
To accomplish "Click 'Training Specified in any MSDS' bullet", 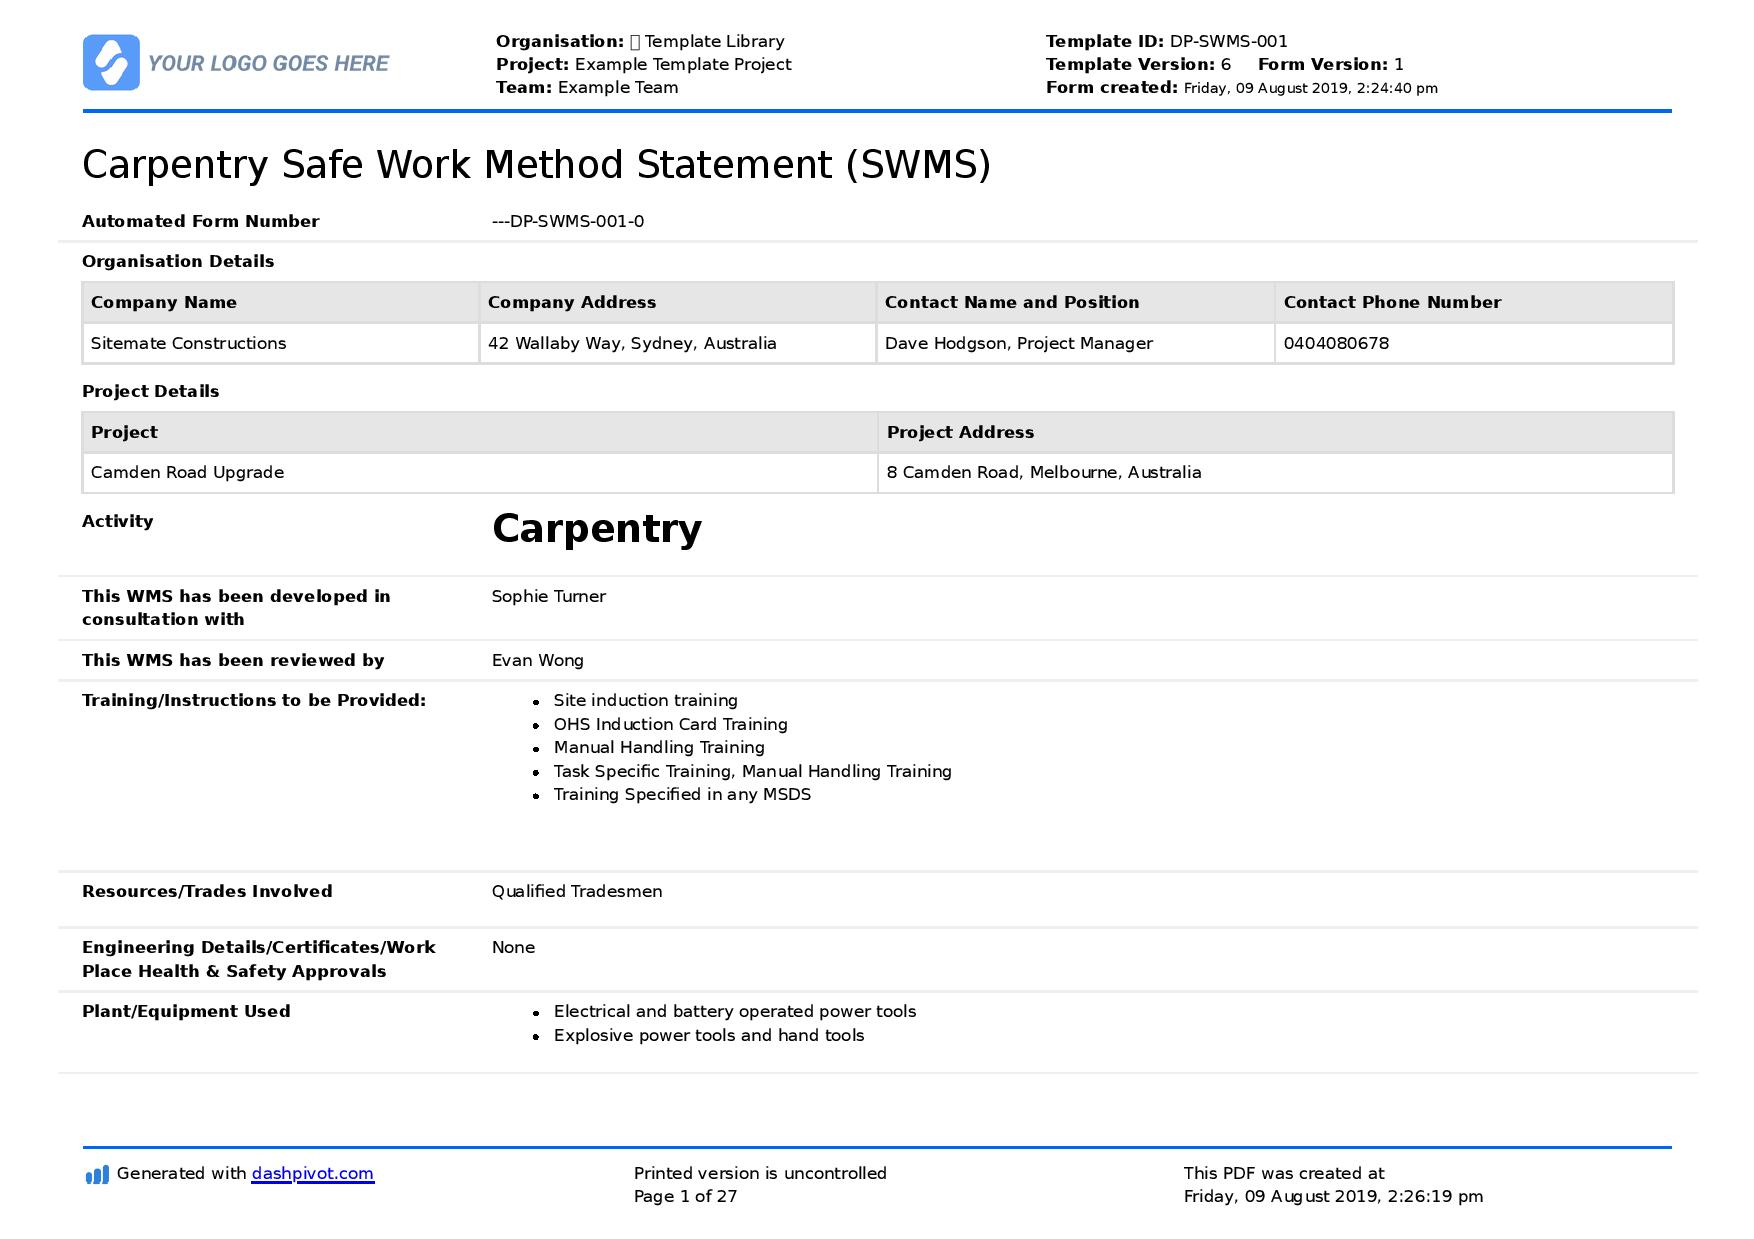I will tap(682, 795).
